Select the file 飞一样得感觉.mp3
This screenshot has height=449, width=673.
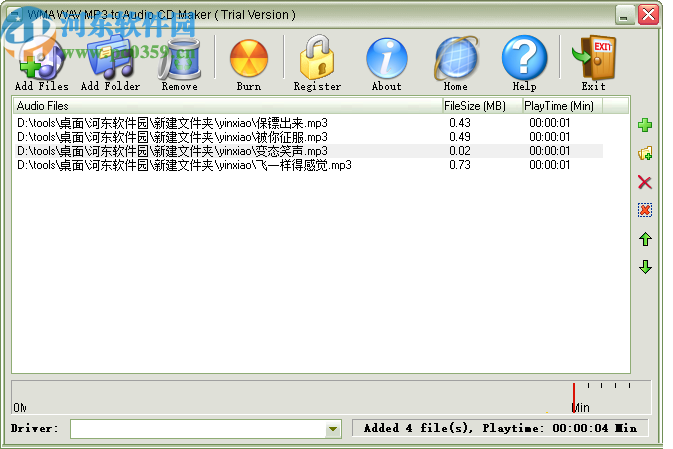point(184,165)
